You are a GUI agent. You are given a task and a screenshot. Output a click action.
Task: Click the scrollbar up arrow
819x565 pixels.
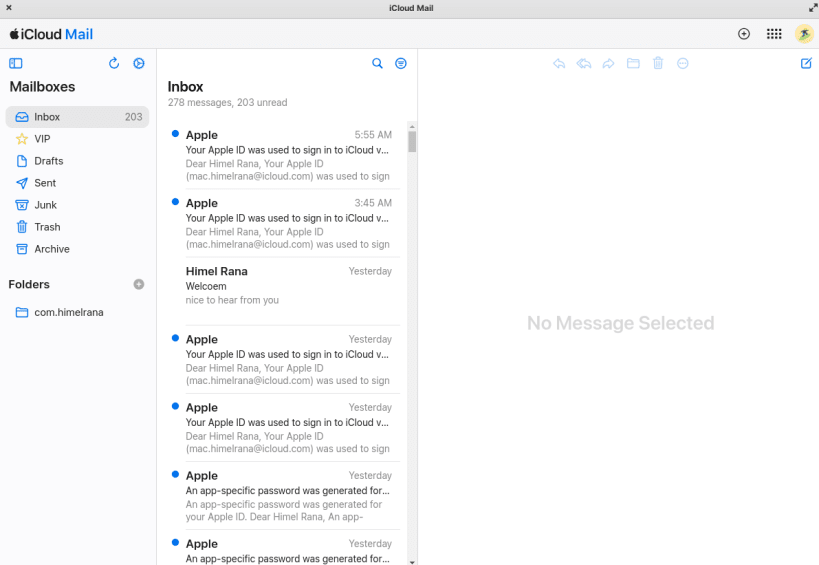(412, 126)
